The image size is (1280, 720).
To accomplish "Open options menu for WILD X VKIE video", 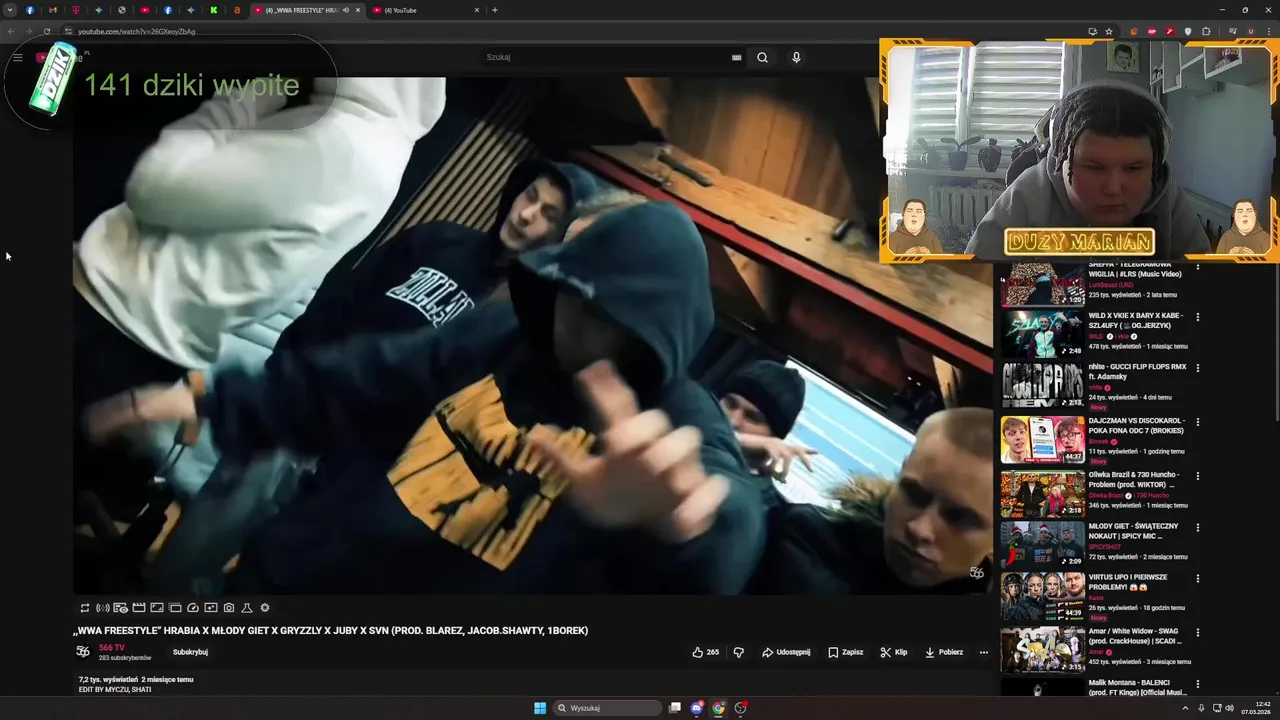I will click(1197, 316).
